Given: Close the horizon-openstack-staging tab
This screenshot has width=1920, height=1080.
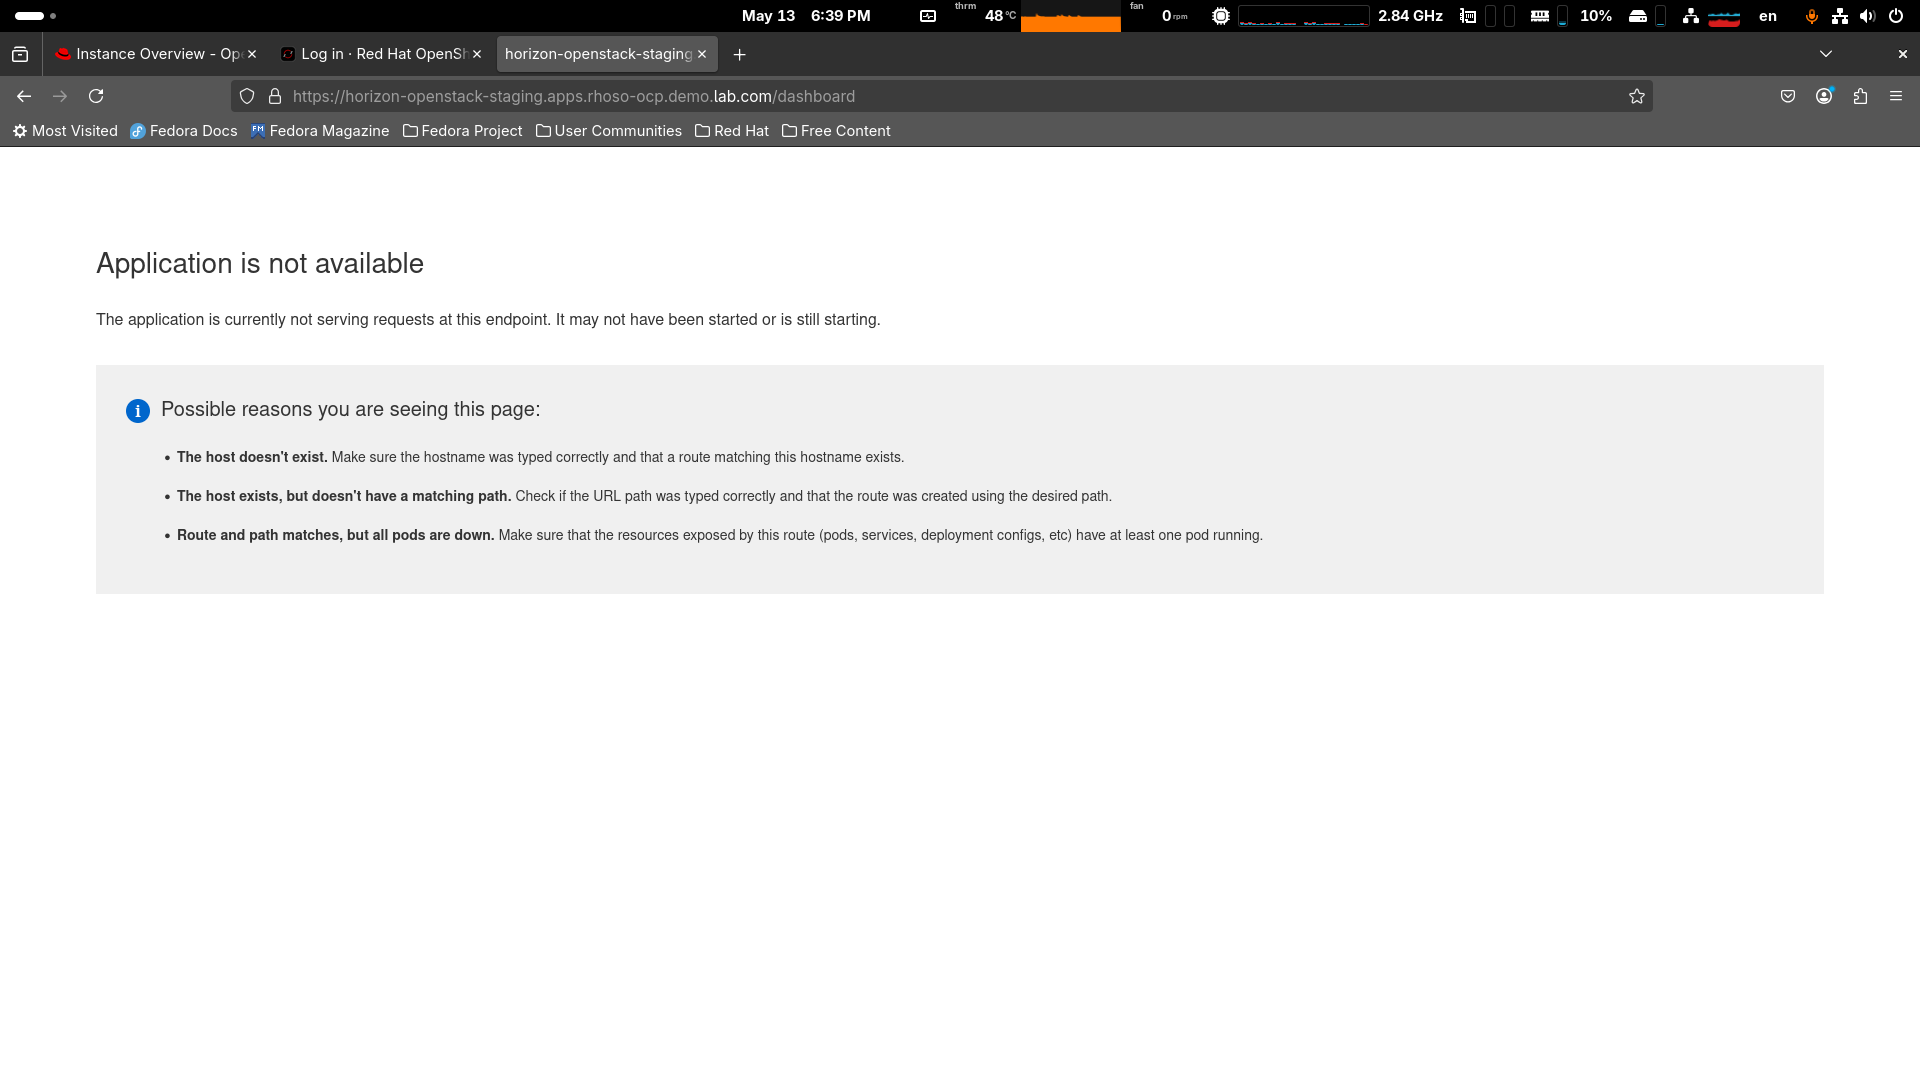Looking at the screenshot, I should pyautogui.click(x=702, y=54).
